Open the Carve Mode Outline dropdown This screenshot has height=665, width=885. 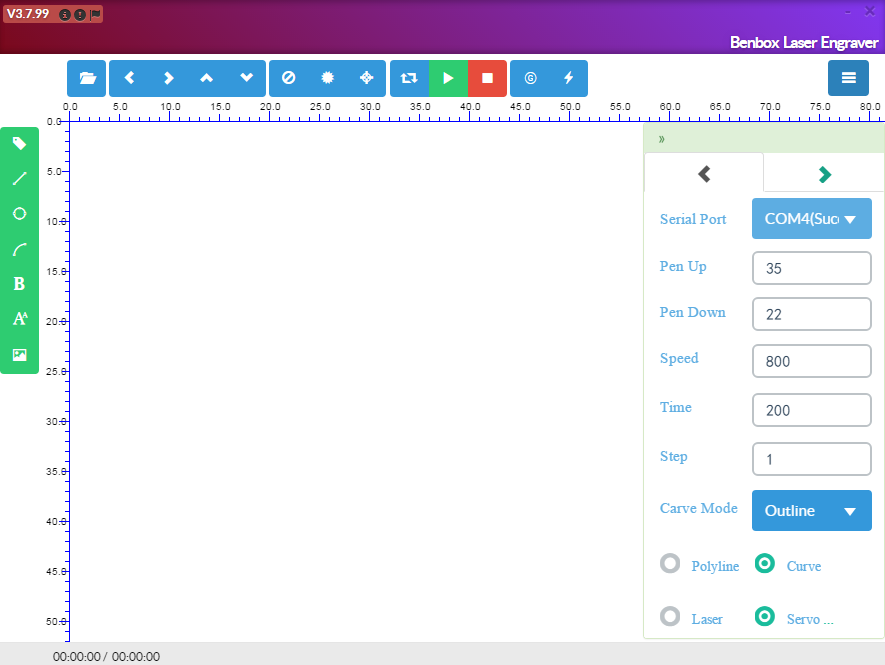coord(812,510)
